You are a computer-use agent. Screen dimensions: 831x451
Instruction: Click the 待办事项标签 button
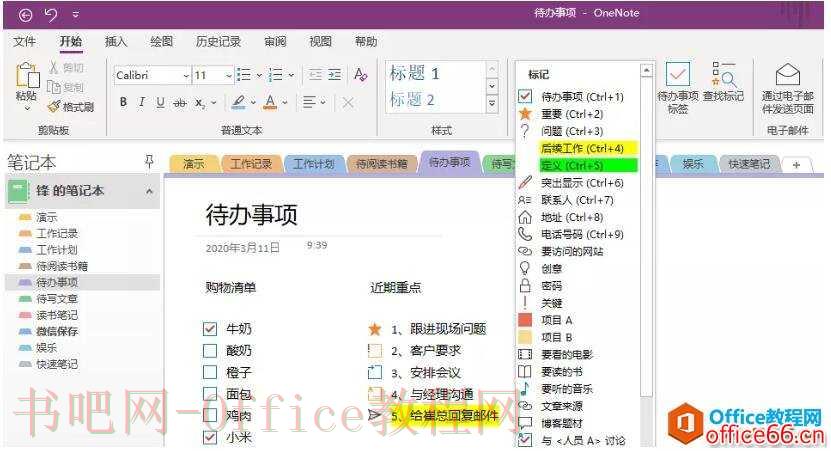[678, 88]
